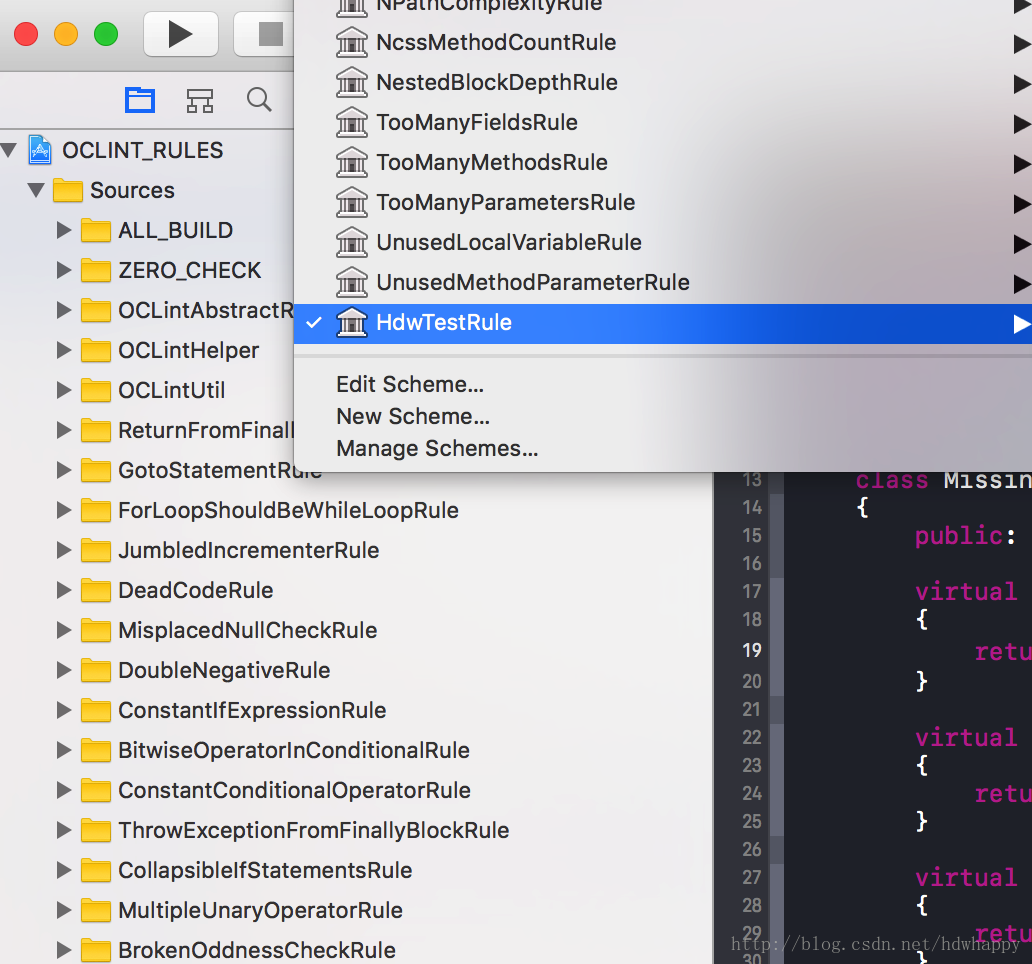Select the ZERO_CHECK folder icon
1032x964 pixels.
(95, 270)
